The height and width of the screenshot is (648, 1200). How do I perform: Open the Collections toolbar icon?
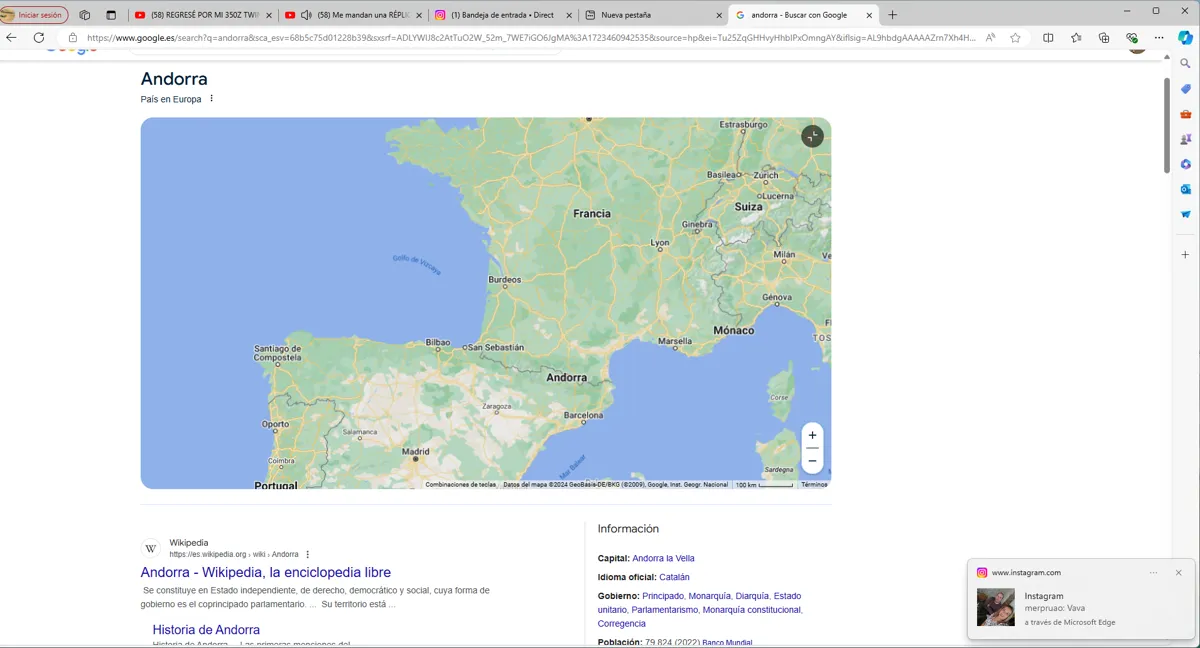tap(1104, 38)
